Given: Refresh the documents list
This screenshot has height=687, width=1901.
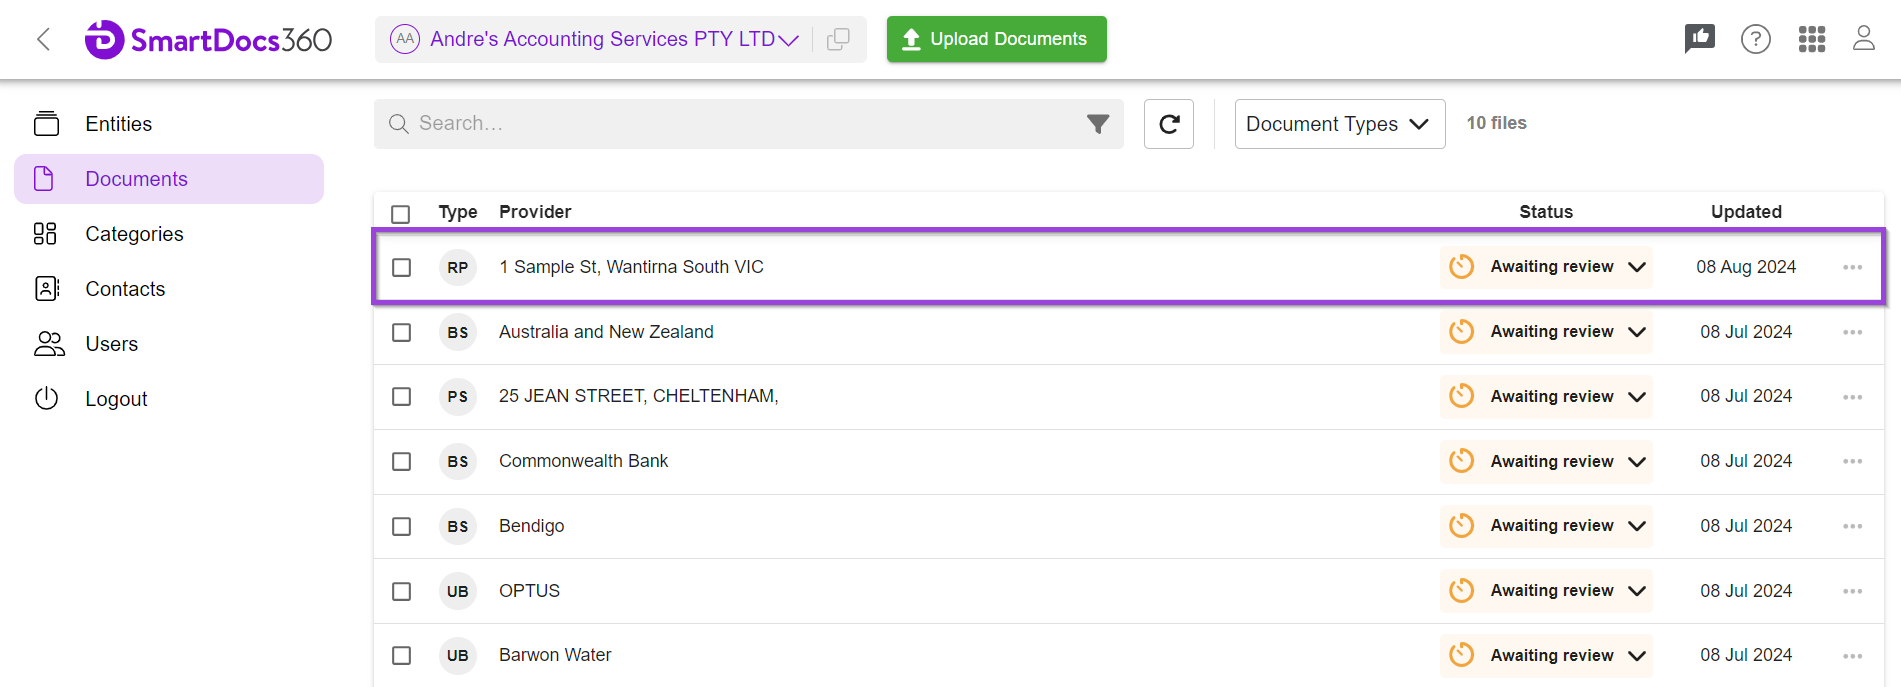Looking at the screenshot, I should point(1168,124).
